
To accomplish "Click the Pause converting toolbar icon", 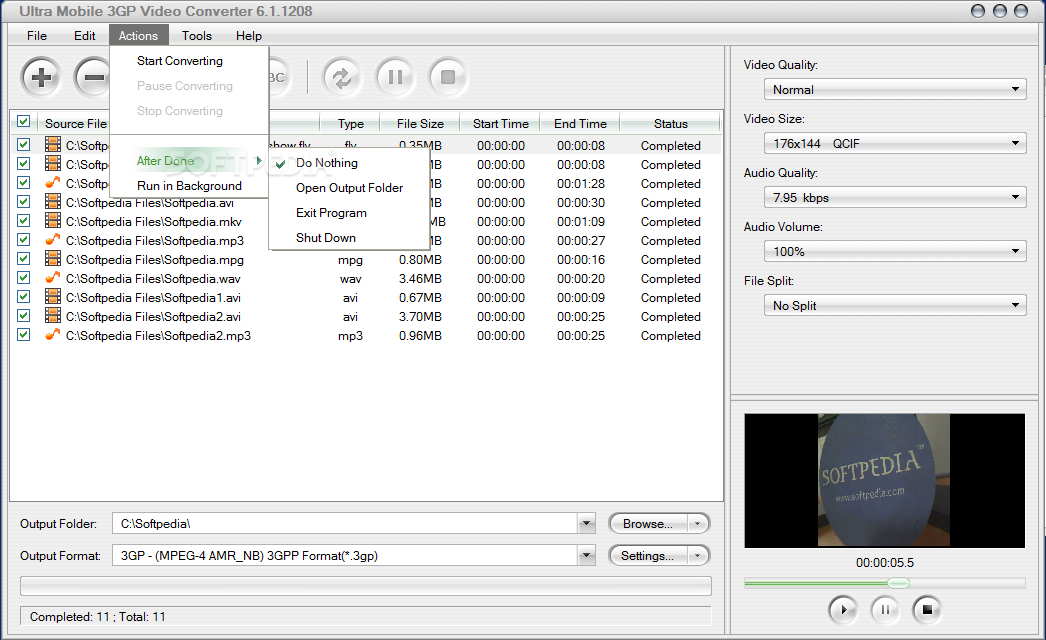I will tap(395, 77).
